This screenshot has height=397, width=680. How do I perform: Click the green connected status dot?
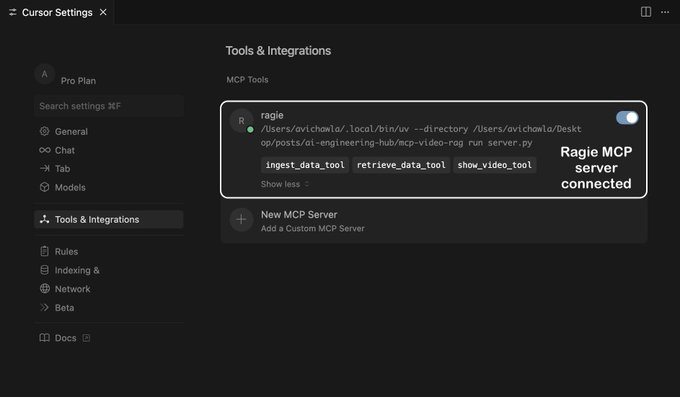[x=250, y=129]
